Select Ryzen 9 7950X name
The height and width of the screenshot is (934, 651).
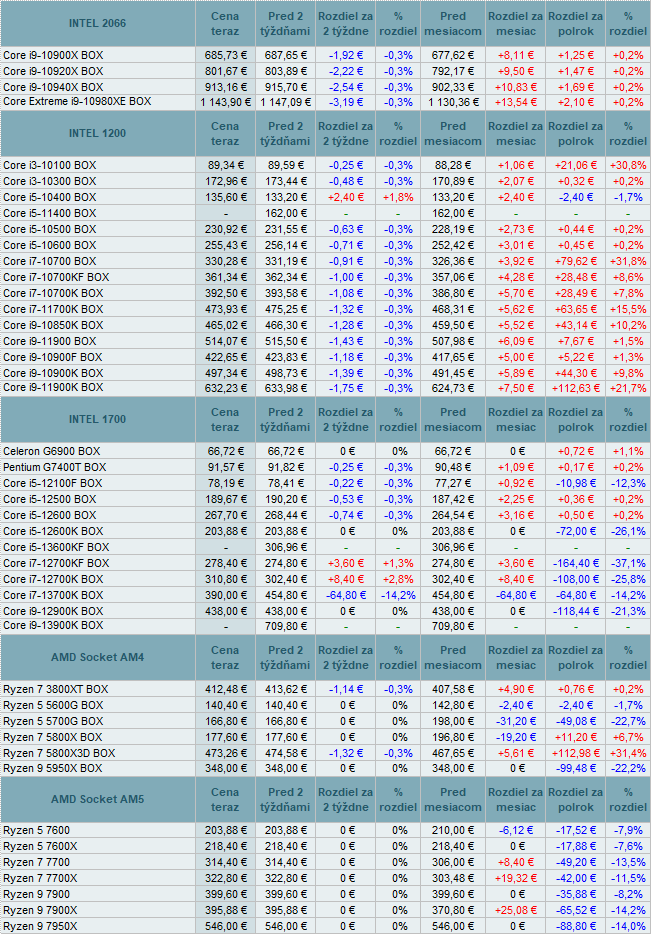pos(40,926)
